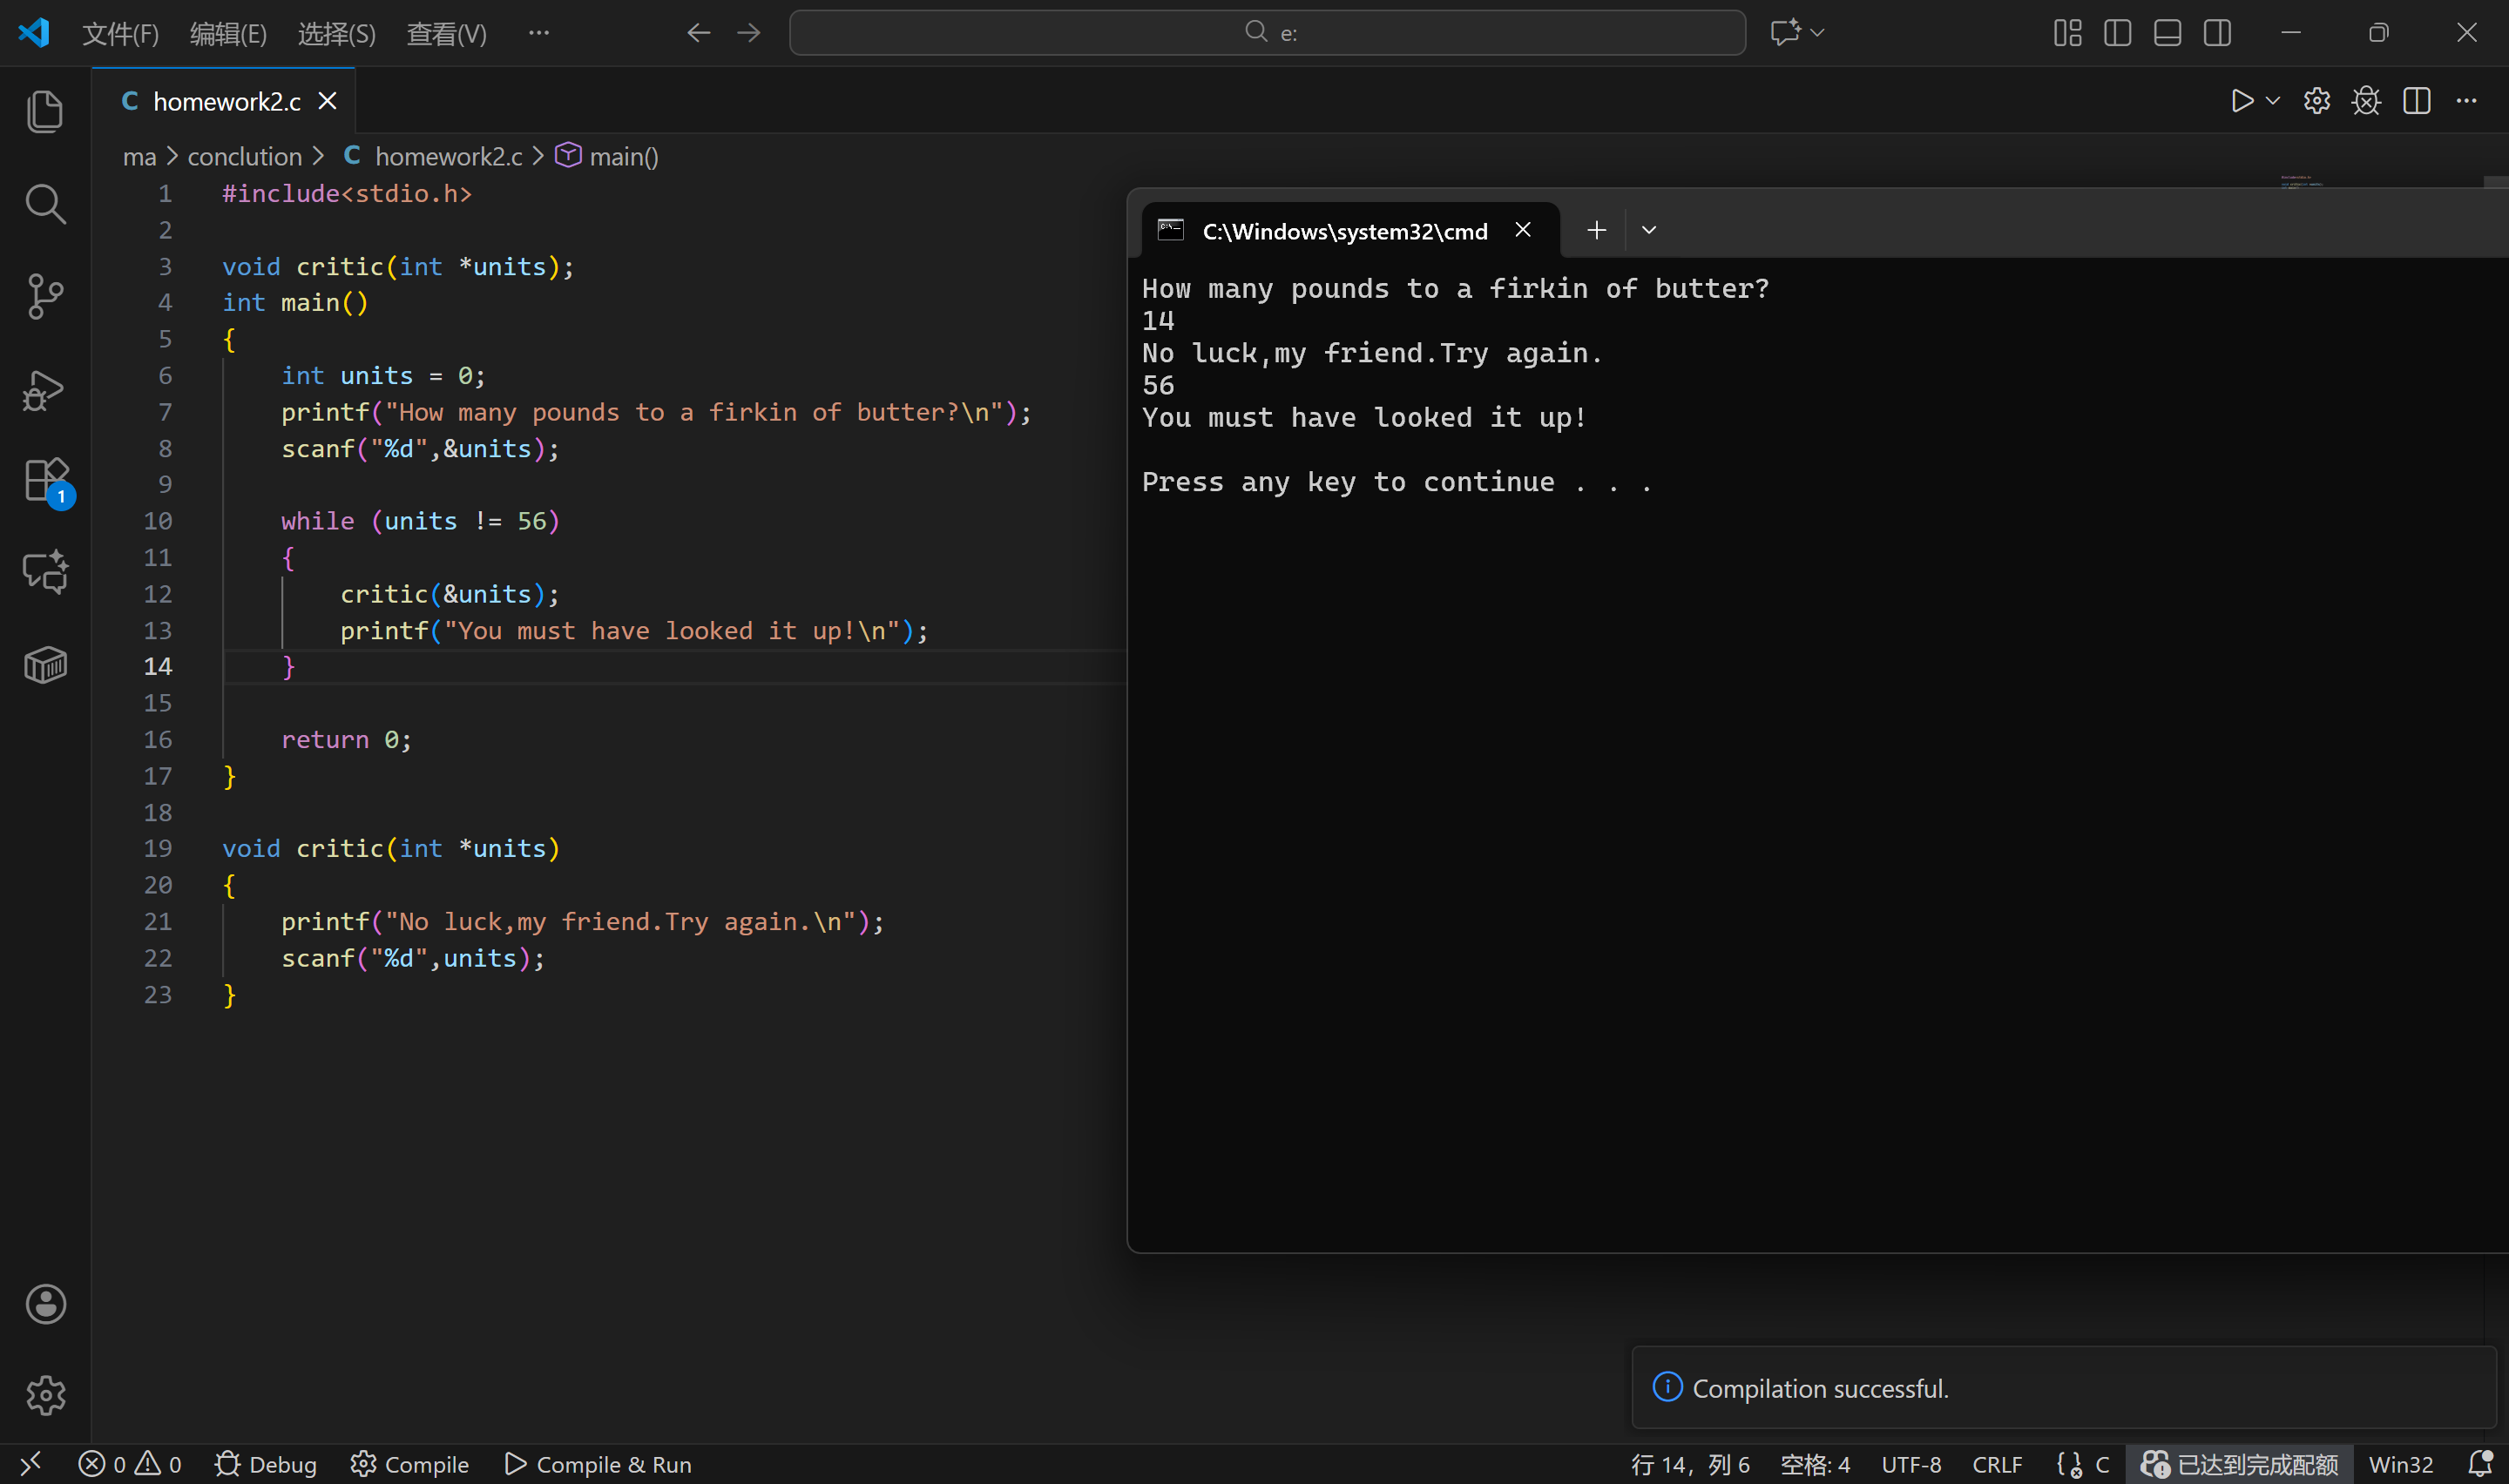
Task: Select the homework2.c editor tab
Action: 226,102
